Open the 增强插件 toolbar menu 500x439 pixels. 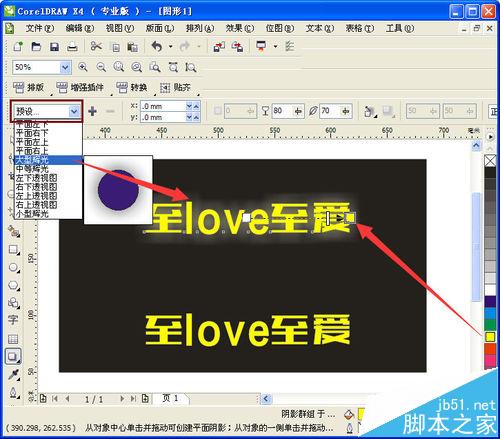coord(80,88)
